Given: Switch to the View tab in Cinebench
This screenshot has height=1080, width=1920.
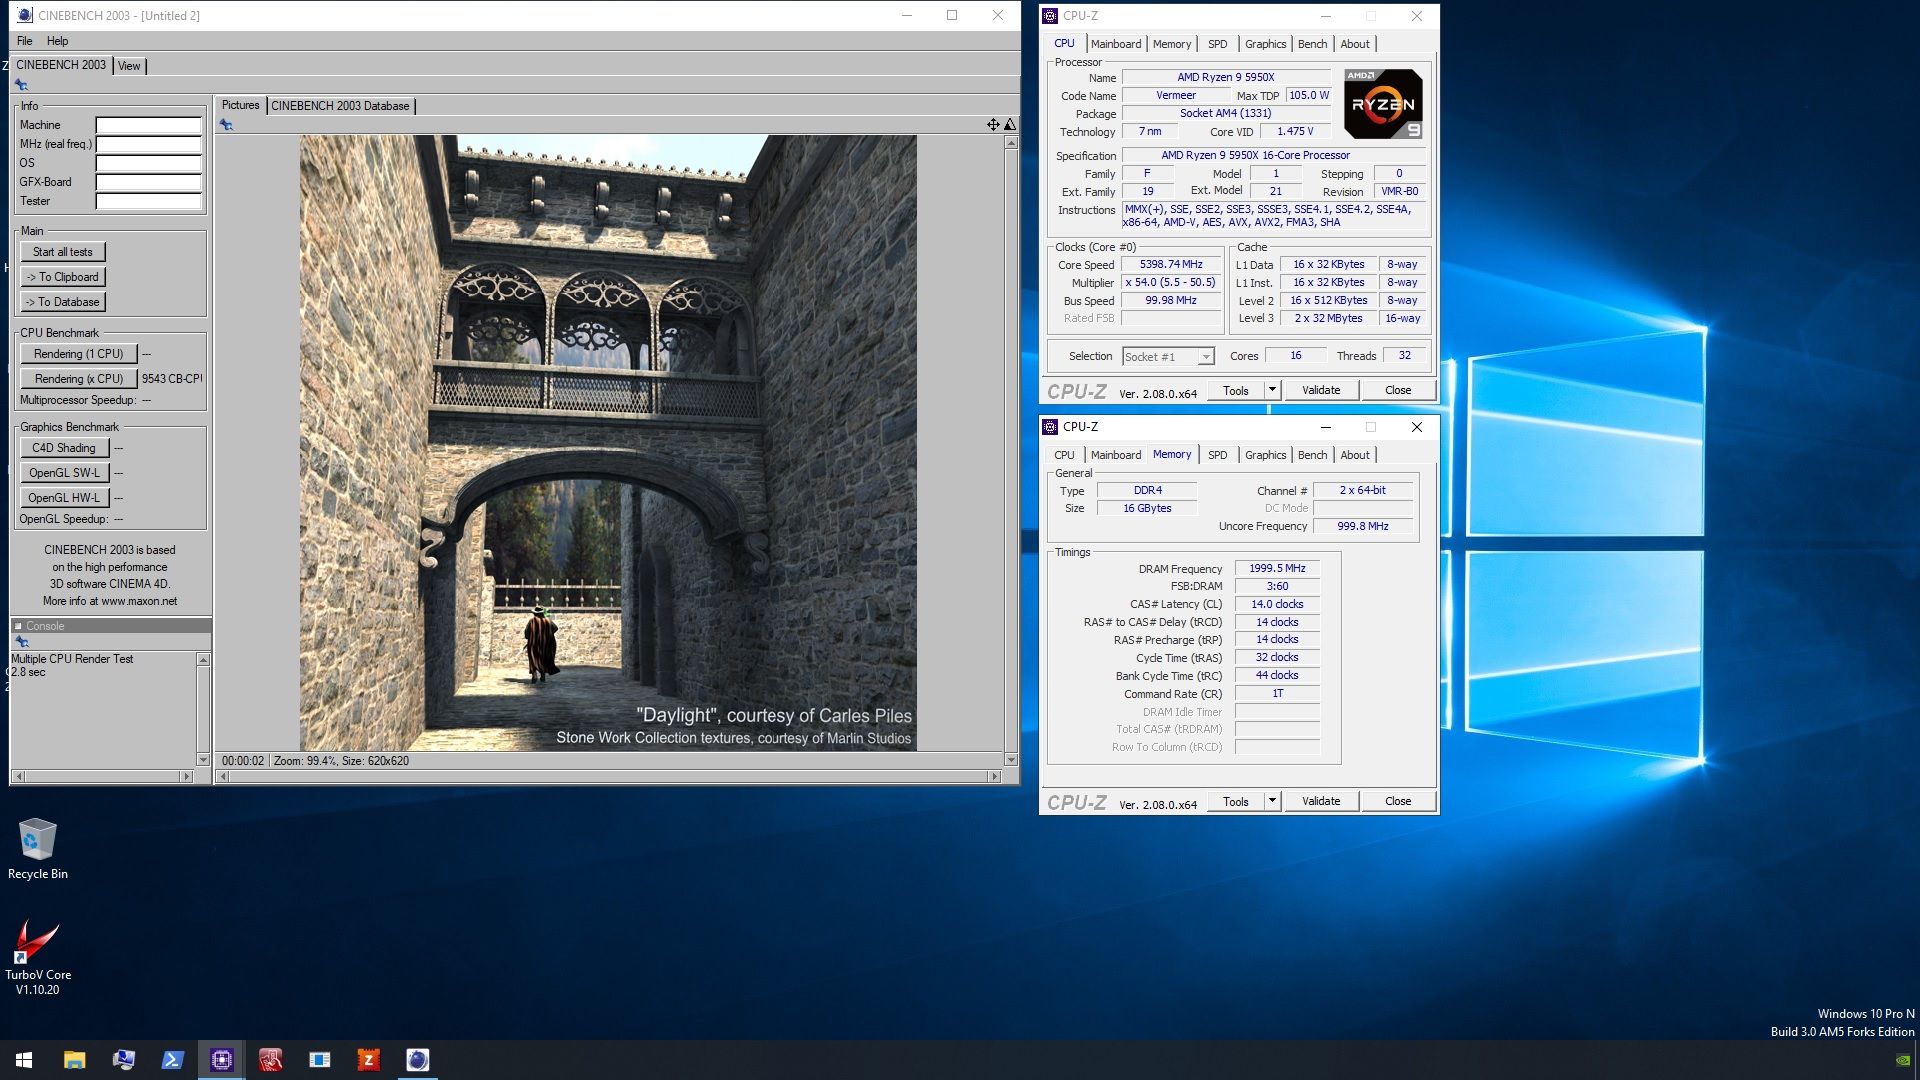Looking at the screenshot, I should (x=129, y=66).
